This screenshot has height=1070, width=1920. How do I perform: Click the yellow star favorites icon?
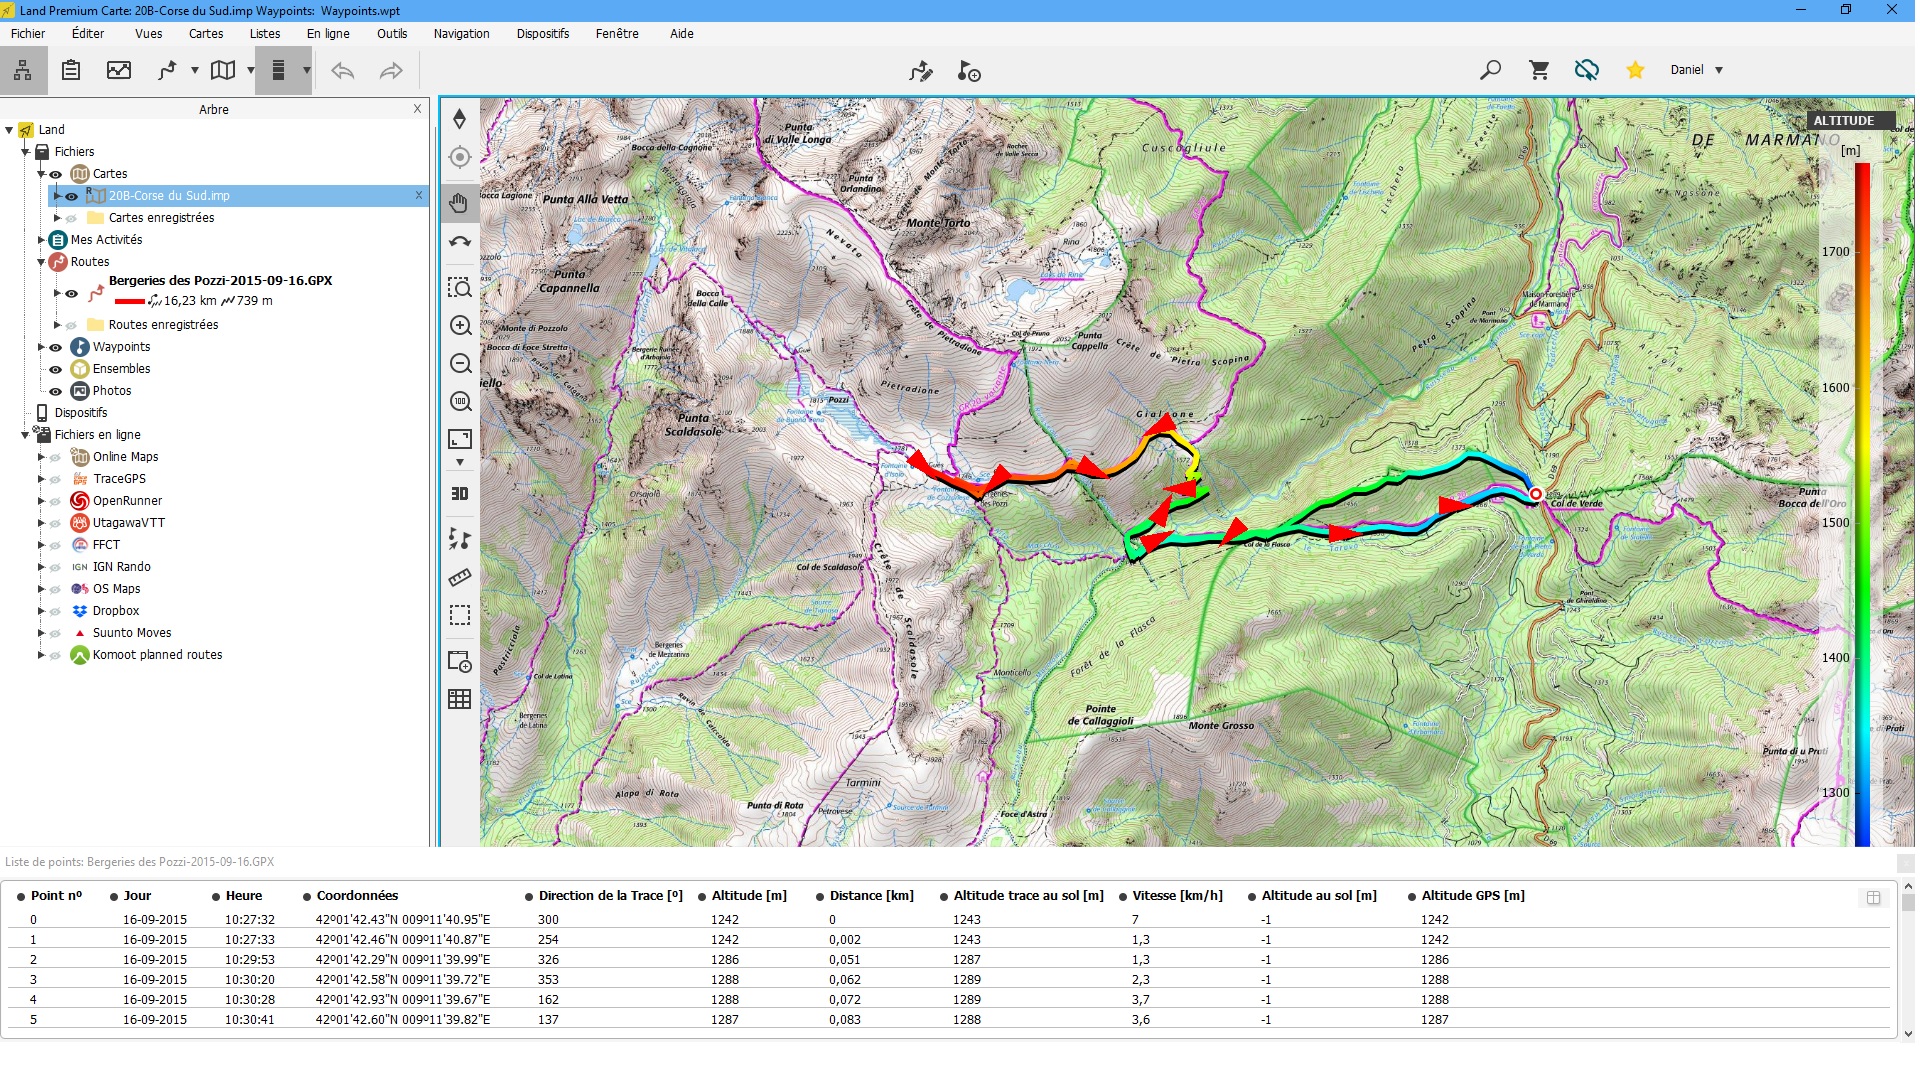[1635, 70]
